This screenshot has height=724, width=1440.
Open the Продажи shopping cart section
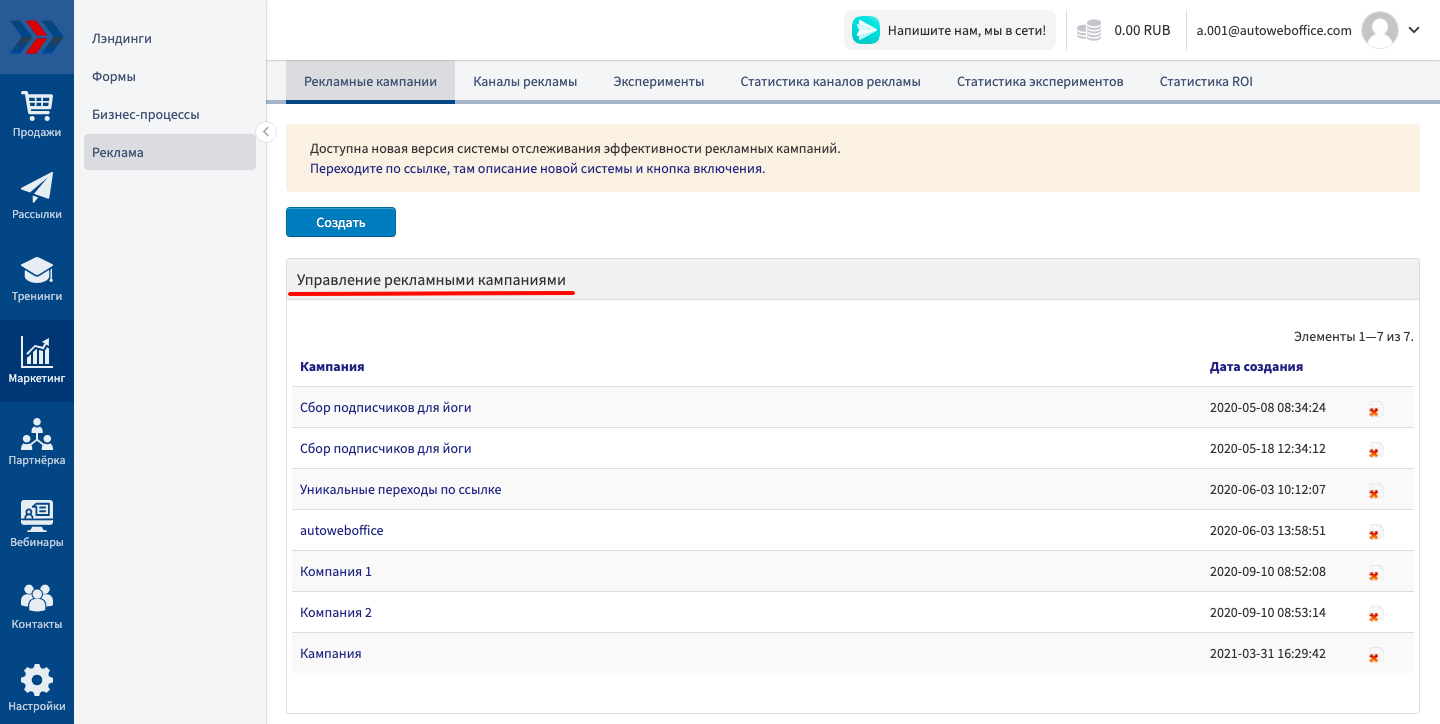(37, 114)
